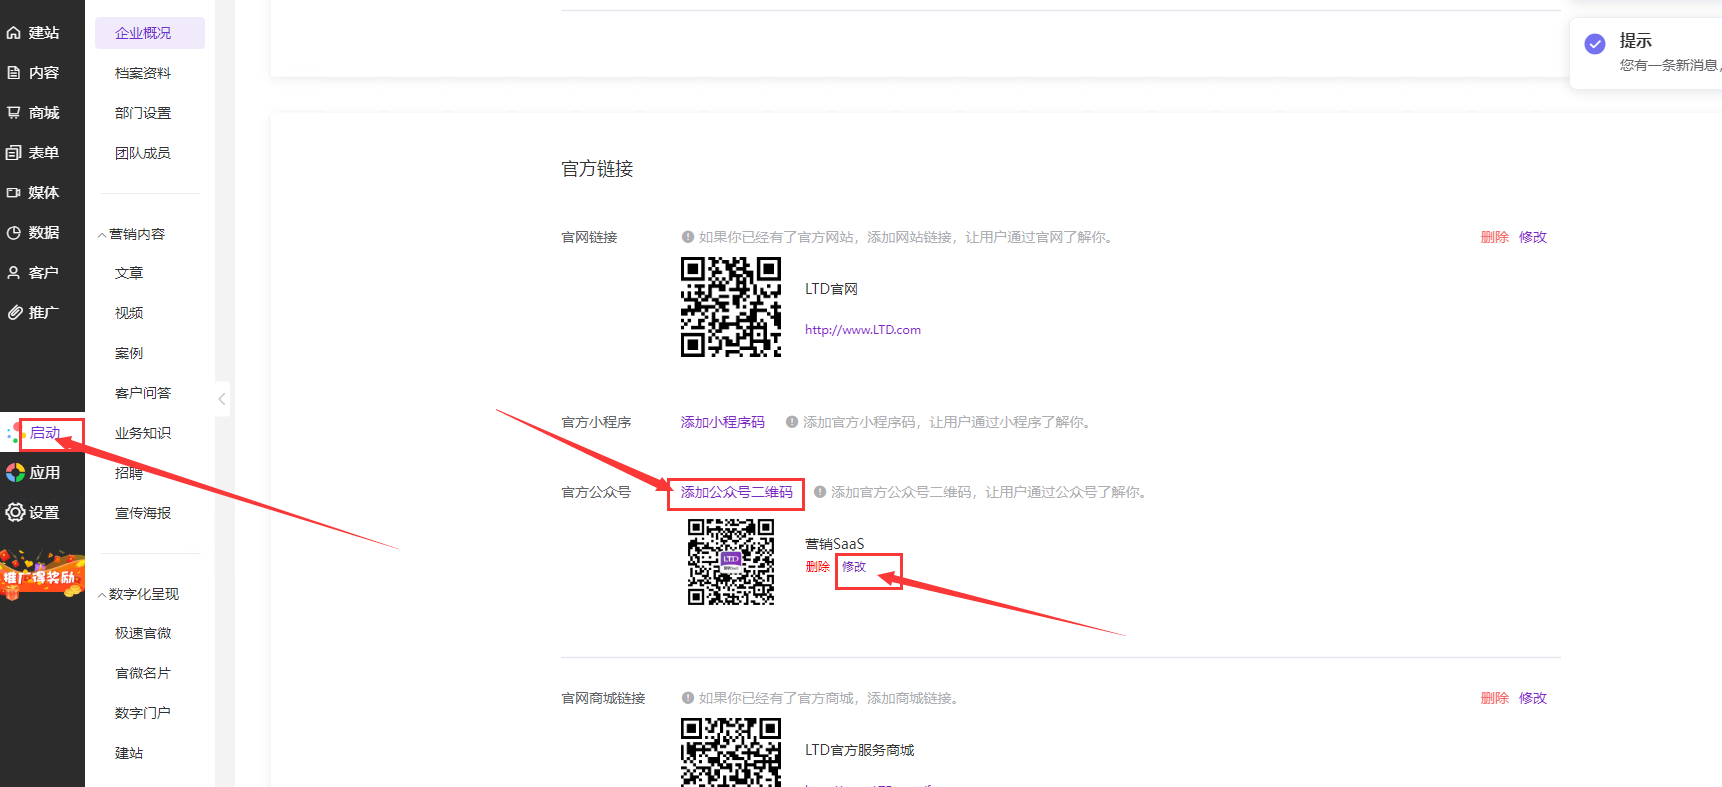Click the colorful 应用 icon
This screenshot has width=1722, height=787.
click(x=15, y=473)
